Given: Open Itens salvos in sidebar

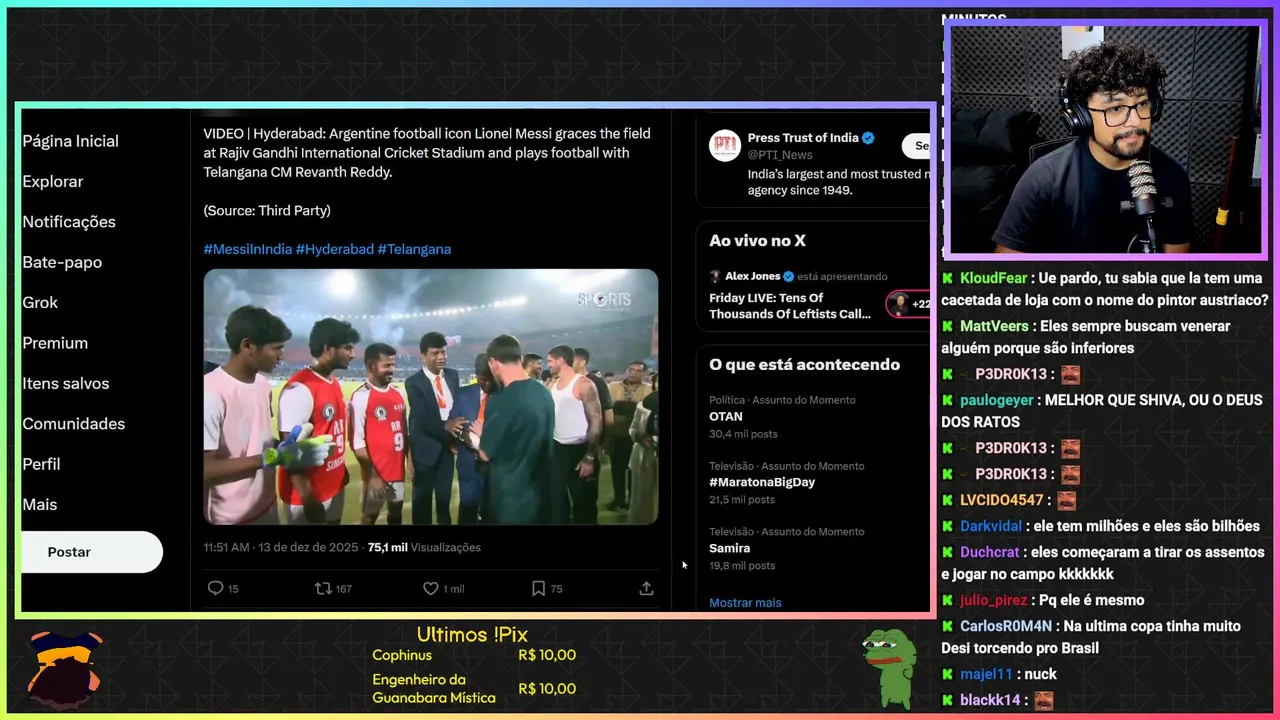Looking at the screenshot, I should pos(66,384).
